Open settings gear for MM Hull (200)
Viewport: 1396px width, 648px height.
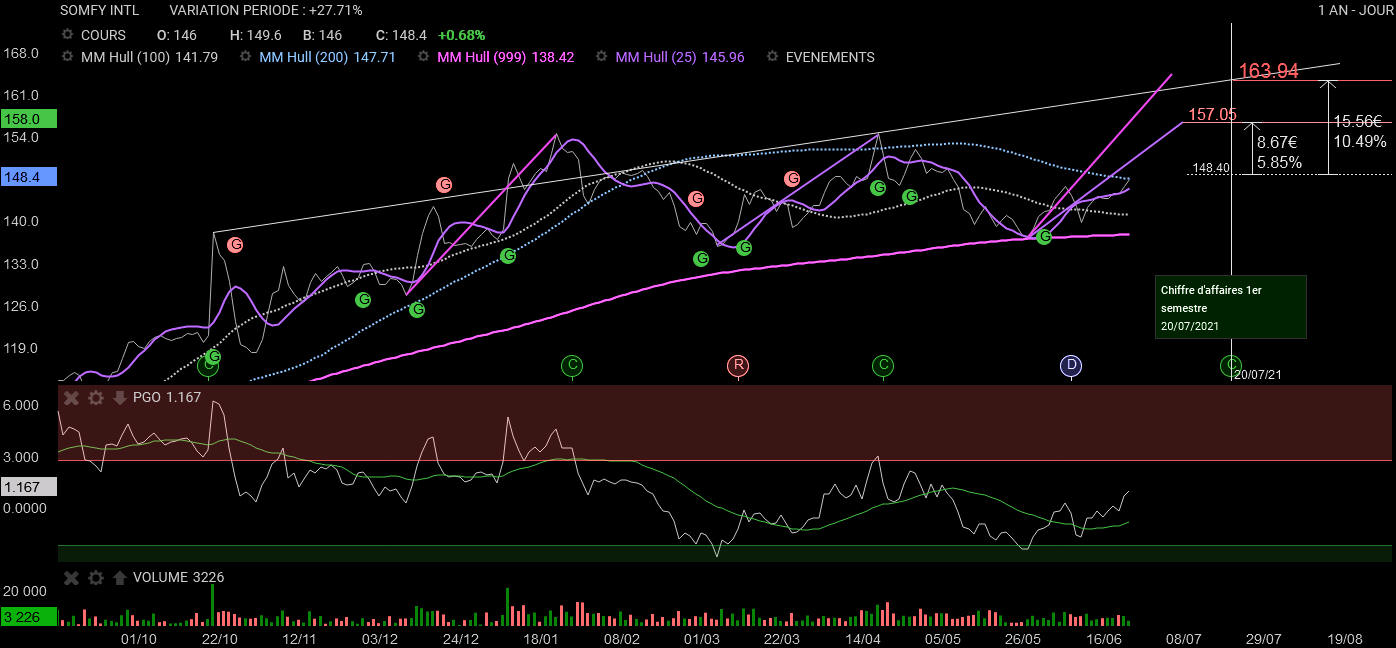click(x=246, y=57)
